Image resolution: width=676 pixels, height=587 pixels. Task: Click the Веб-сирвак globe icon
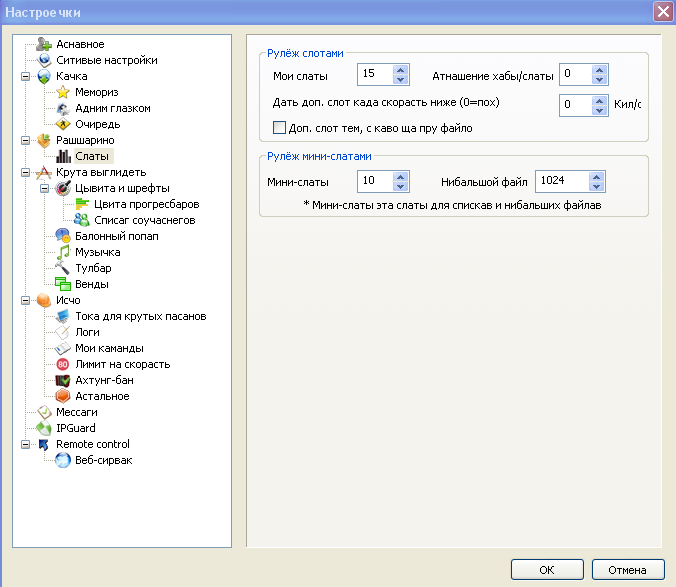click(62, 460)
